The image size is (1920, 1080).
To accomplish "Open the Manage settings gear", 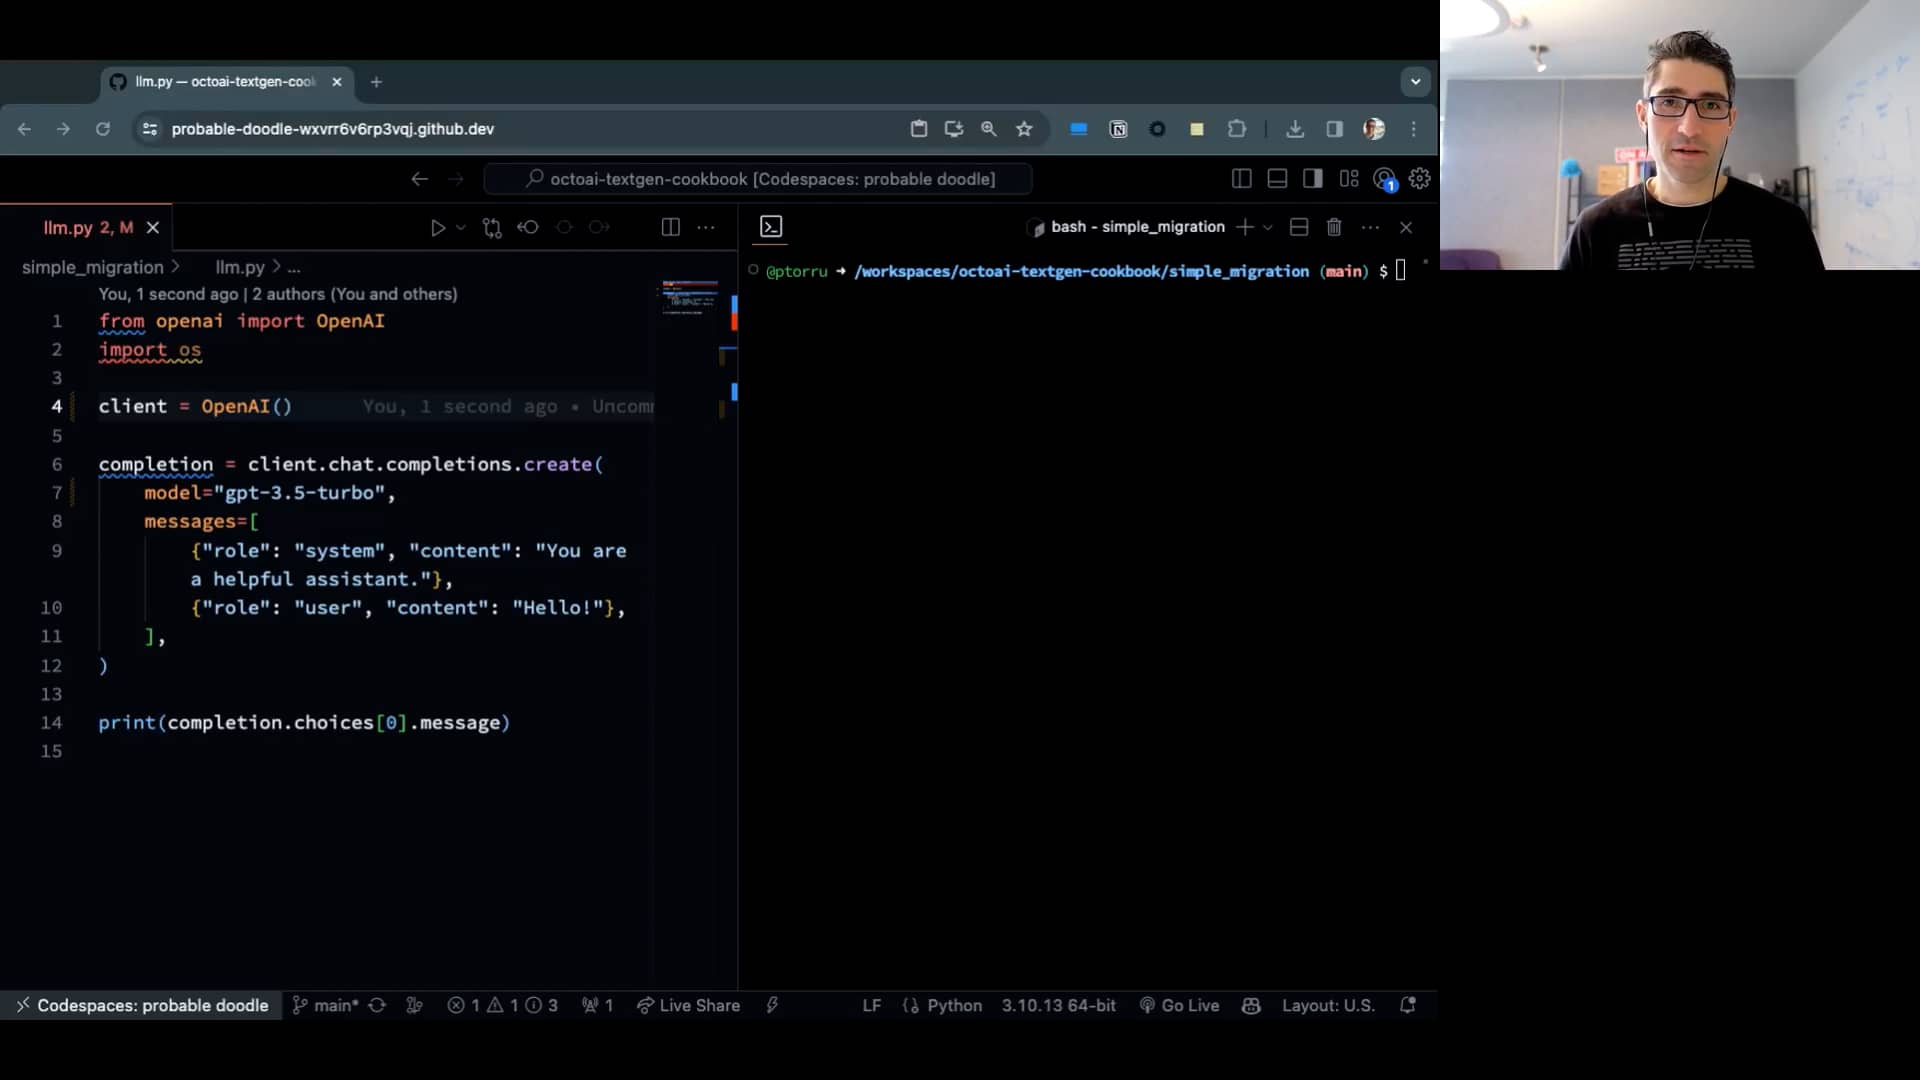I will pyautogui.click(x=1419, y=178).
